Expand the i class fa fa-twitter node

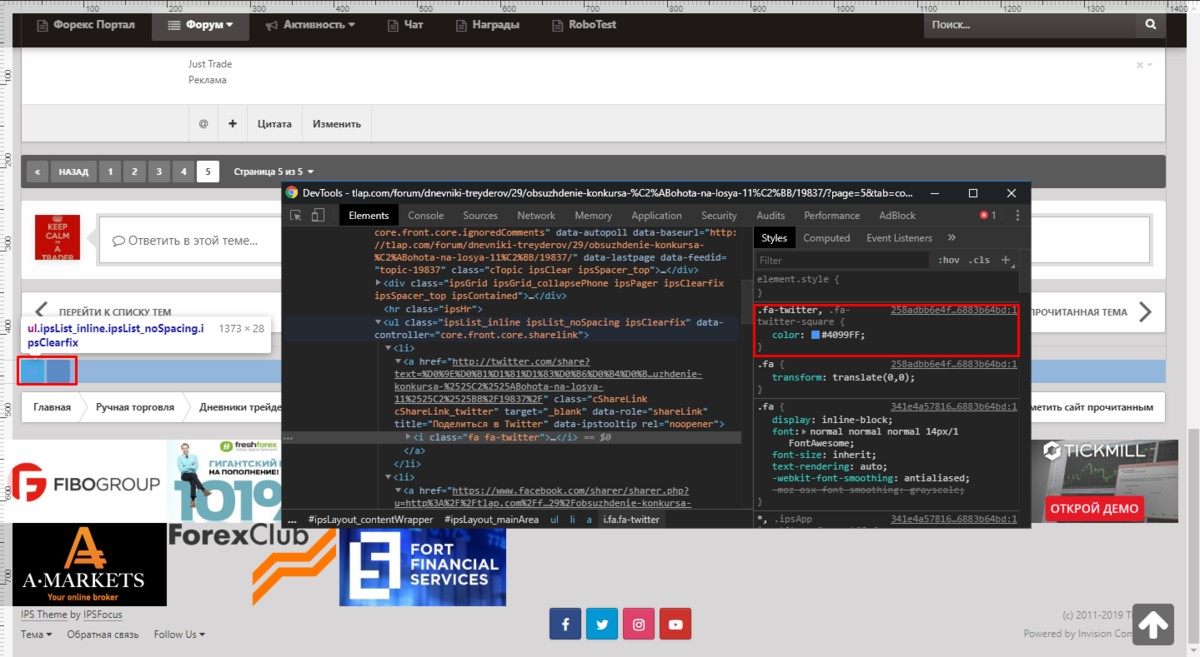[408, 437]
